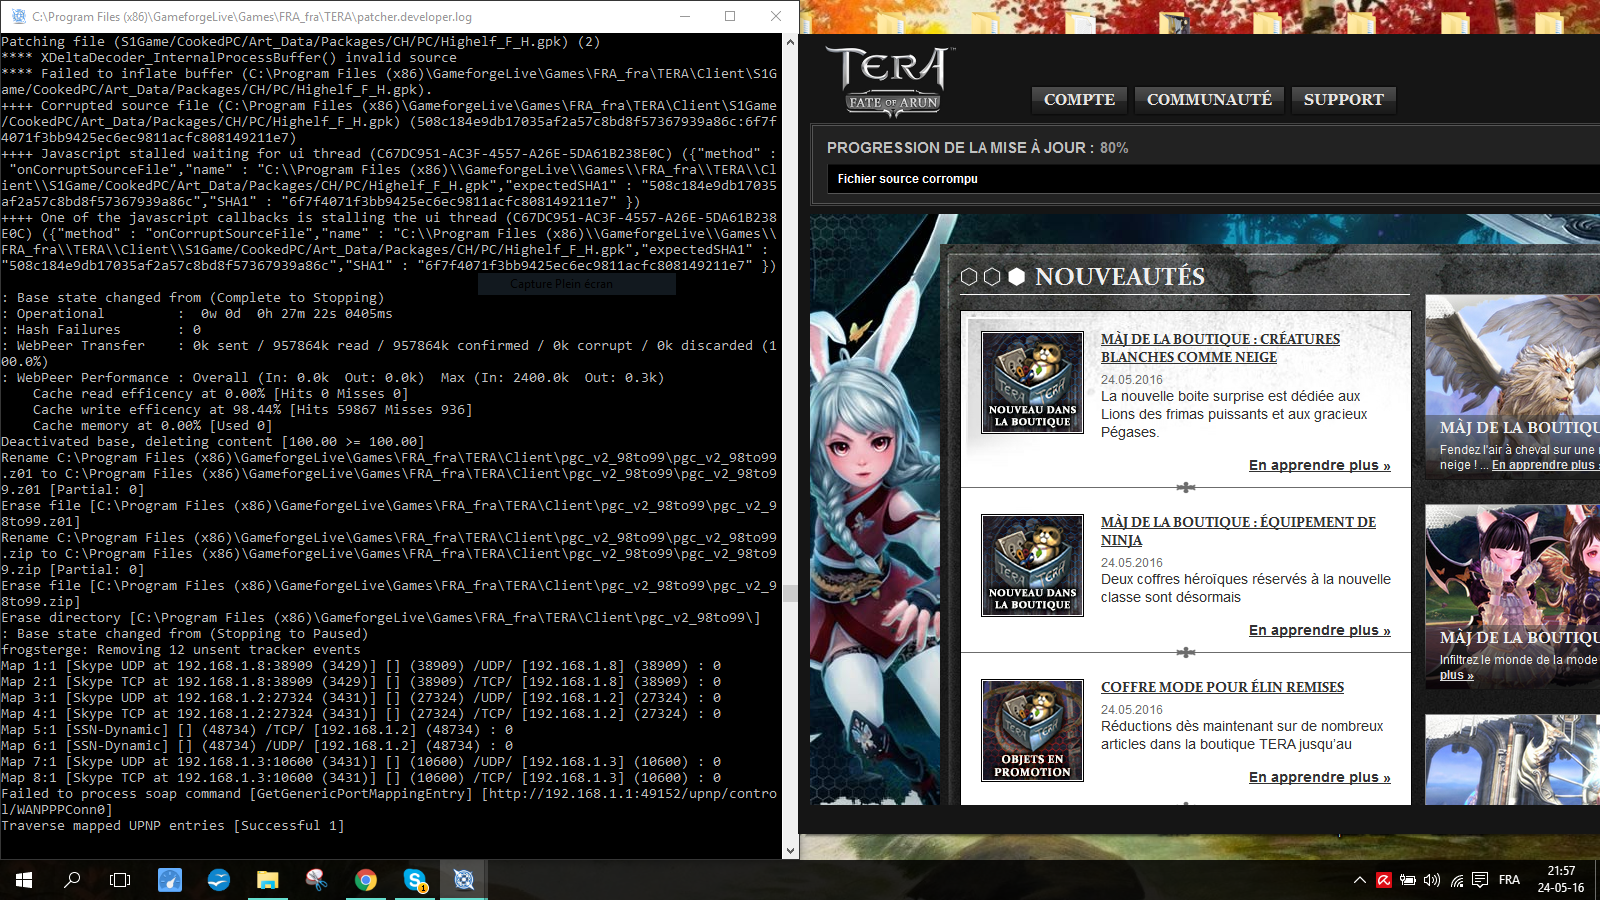
Task: Open the Task View button
Action: [x=120, y=880]
